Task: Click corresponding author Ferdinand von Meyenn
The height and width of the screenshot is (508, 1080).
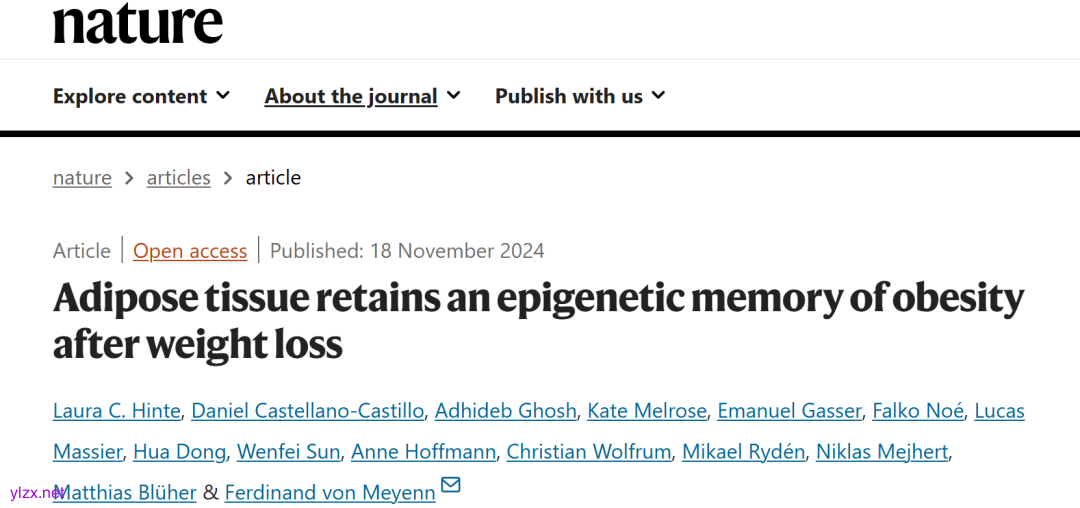Action: tap(330, 492)
